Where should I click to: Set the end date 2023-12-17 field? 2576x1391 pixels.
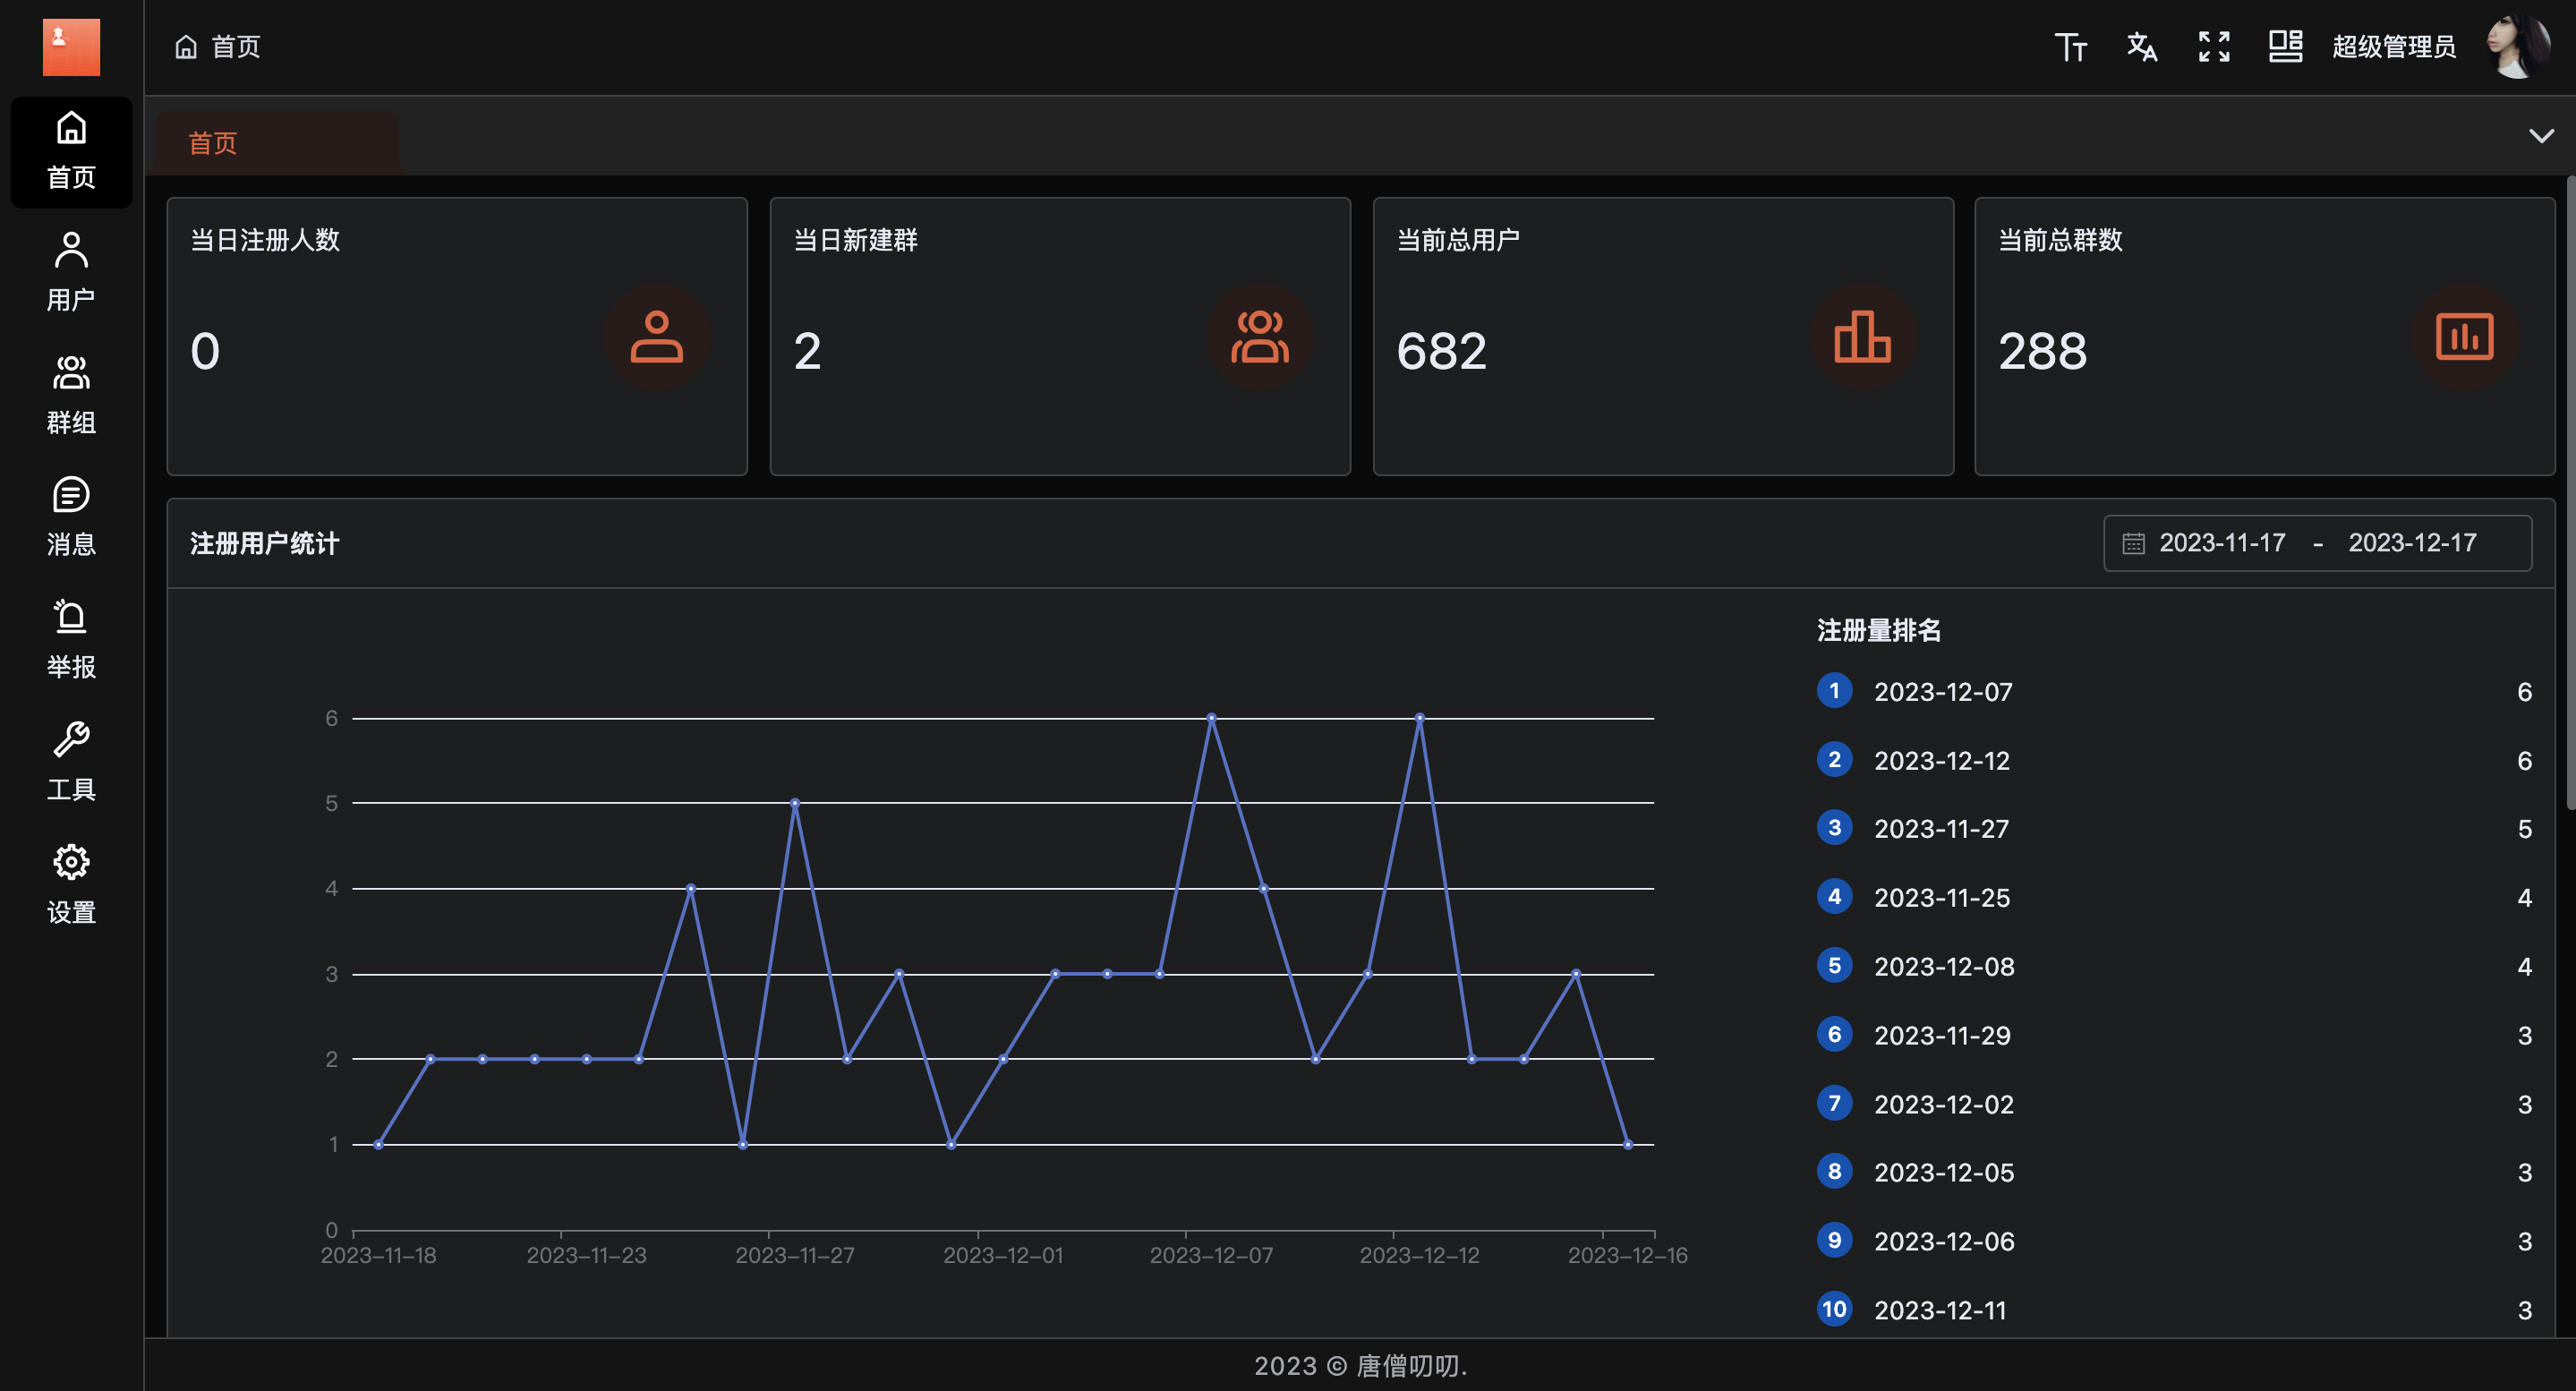(2412, 543)
